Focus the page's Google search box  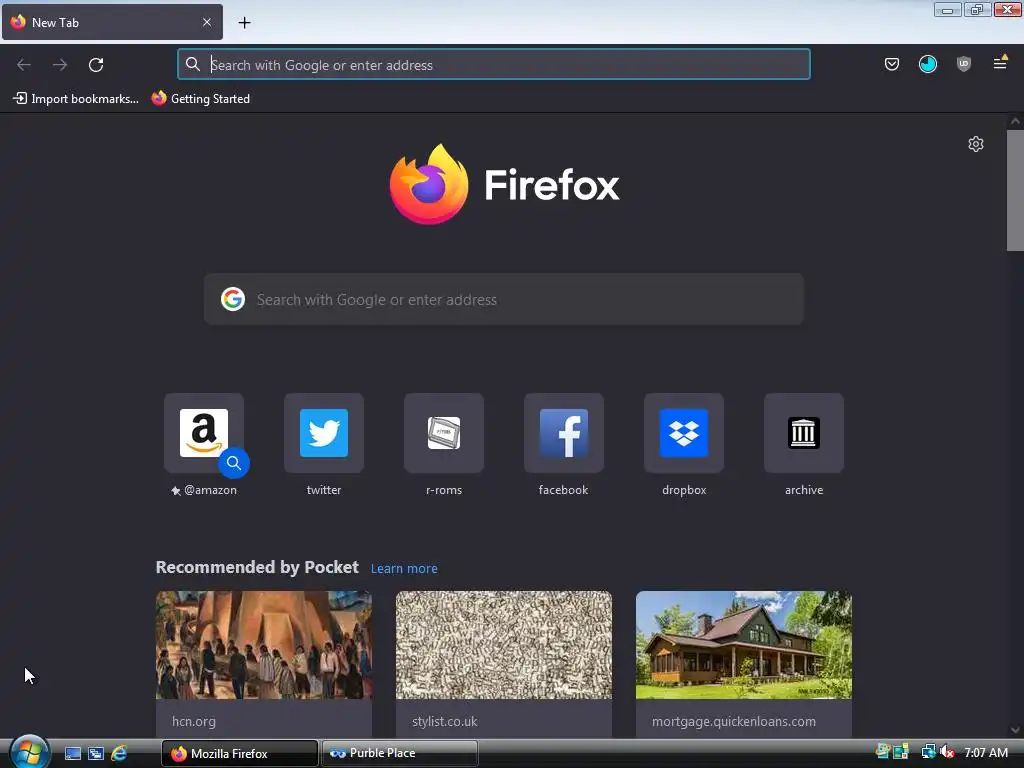point(504,299)
